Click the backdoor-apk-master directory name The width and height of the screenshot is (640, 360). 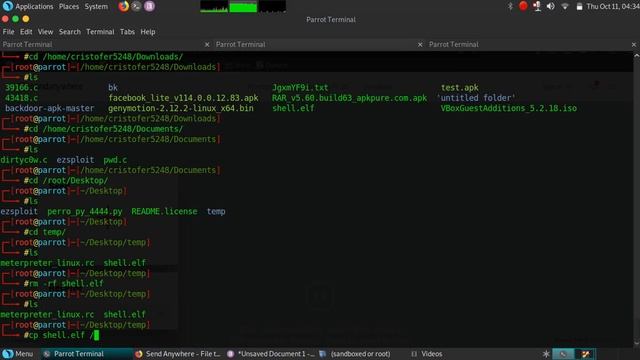[49, 108]
